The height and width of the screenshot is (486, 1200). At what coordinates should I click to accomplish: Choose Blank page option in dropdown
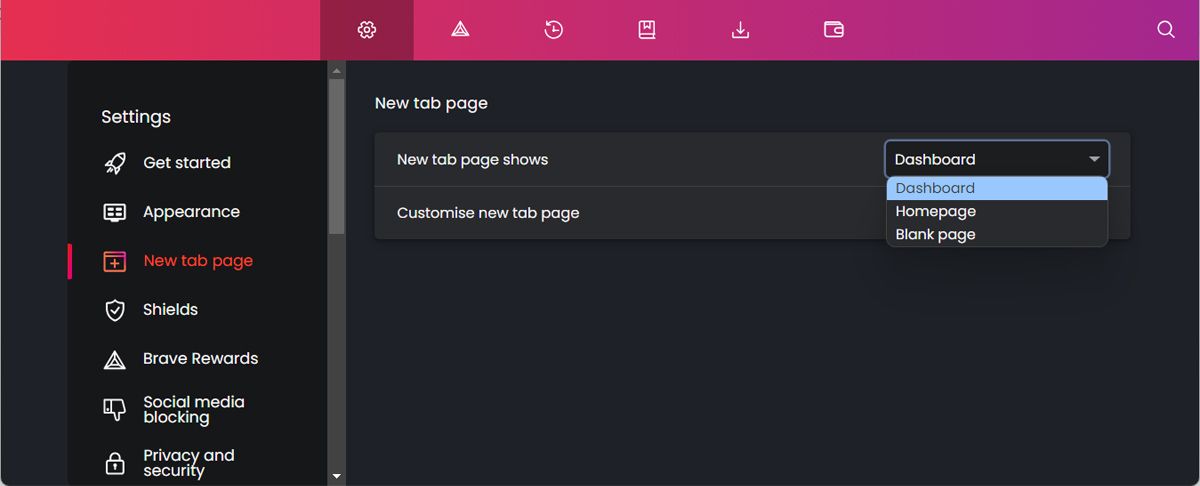pyautogui.click(x=936, y=234)
